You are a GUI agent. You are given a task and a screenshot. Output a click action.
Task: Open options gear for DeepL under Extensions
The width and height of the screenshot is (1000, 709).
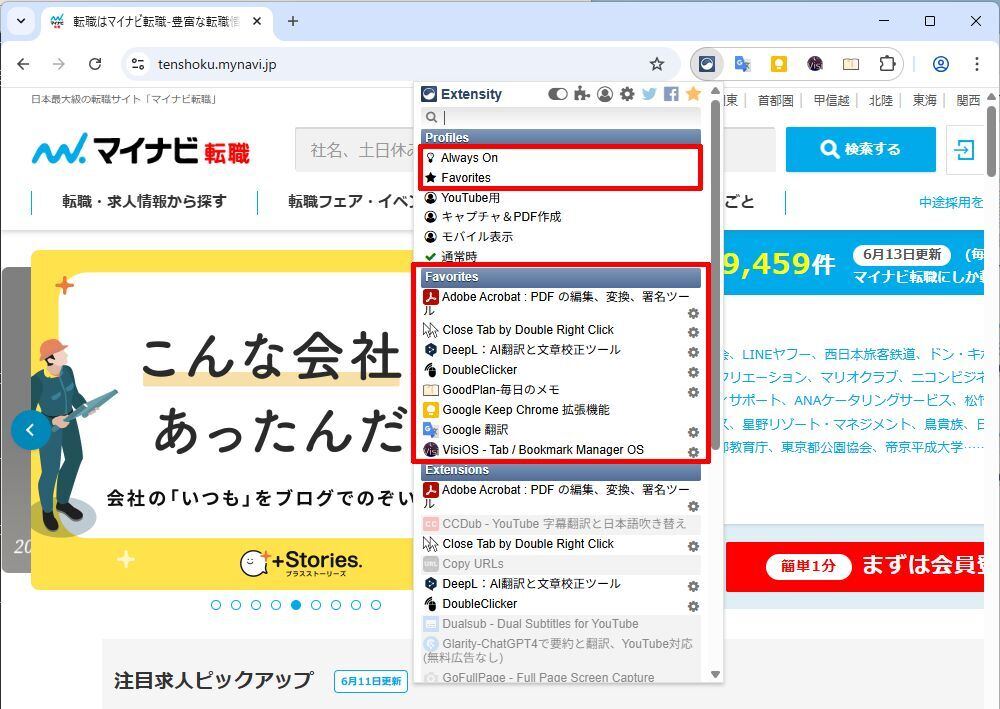pos(693,586)
